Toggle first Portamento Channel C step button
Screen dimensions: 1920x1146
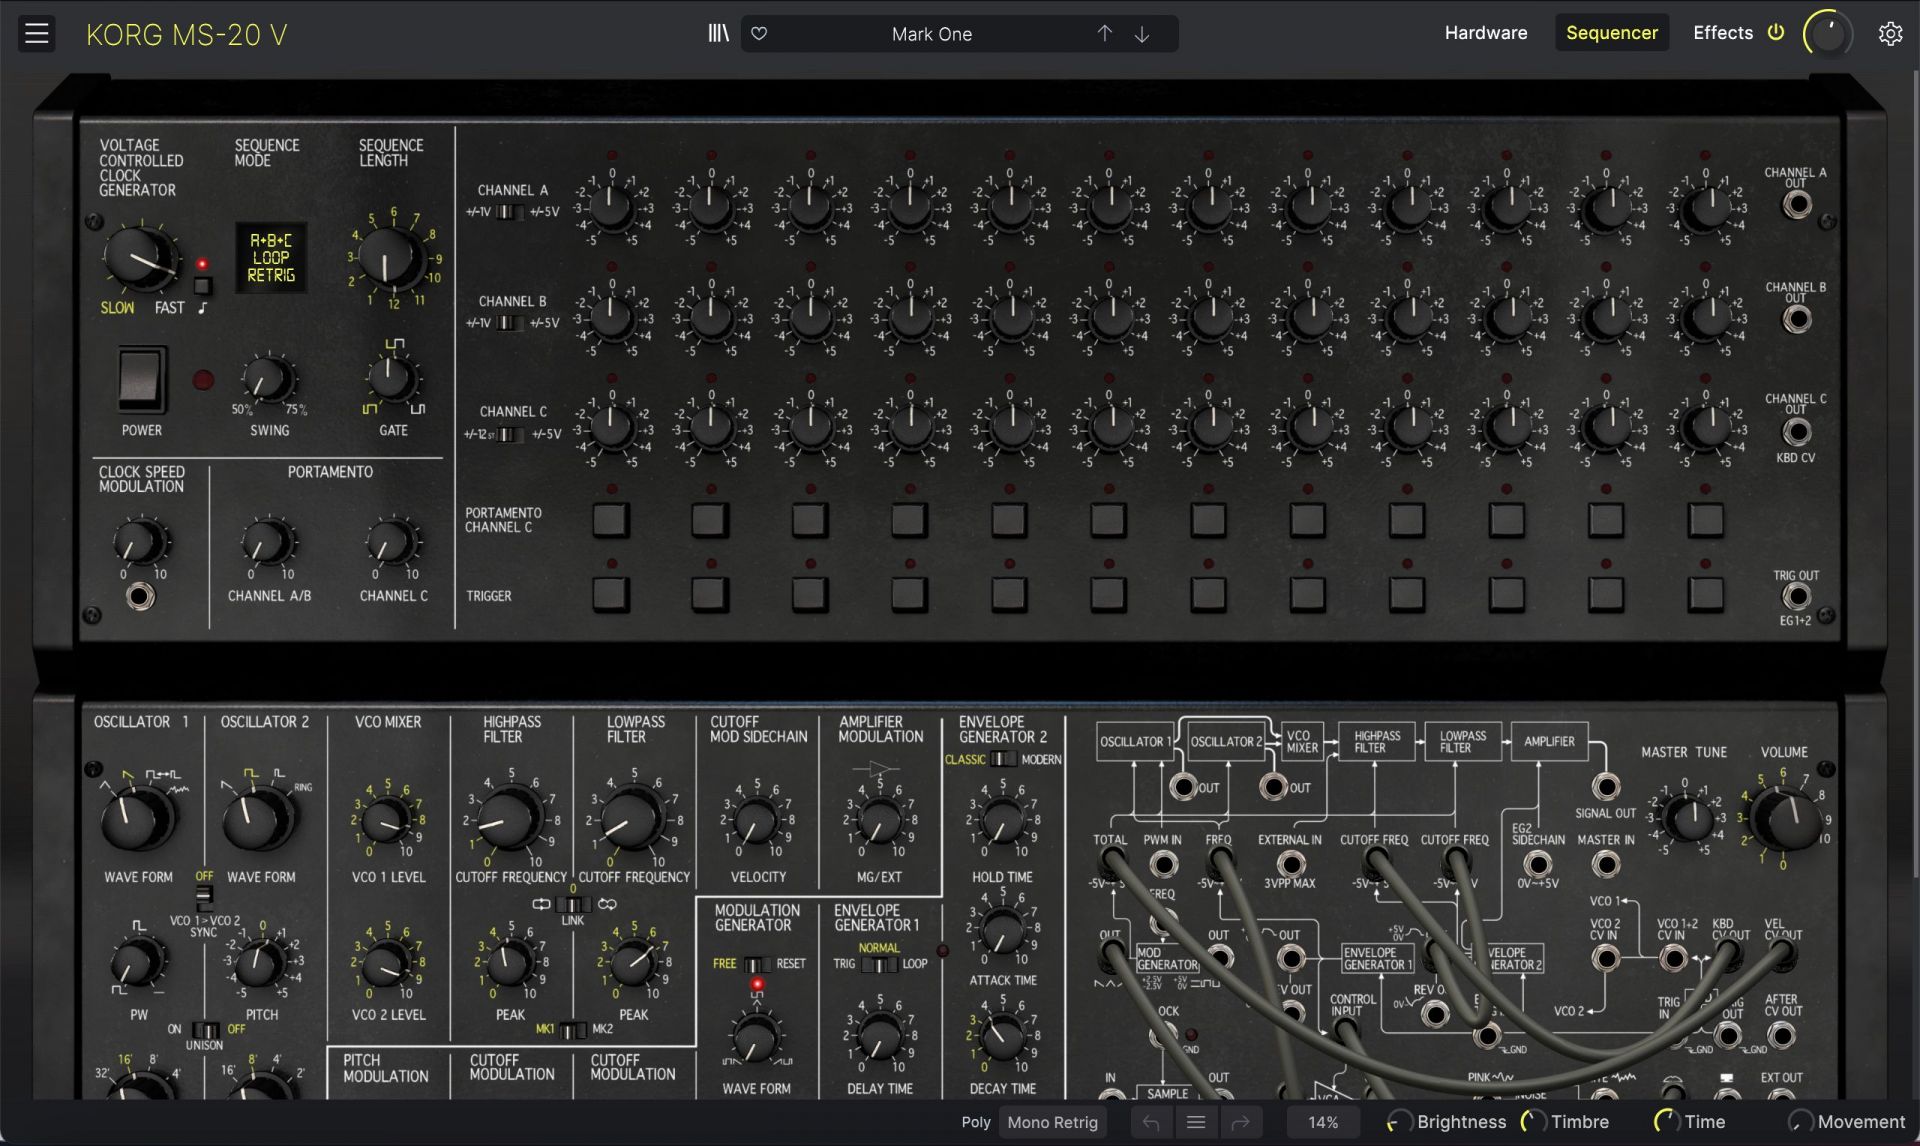click(611, 520)
